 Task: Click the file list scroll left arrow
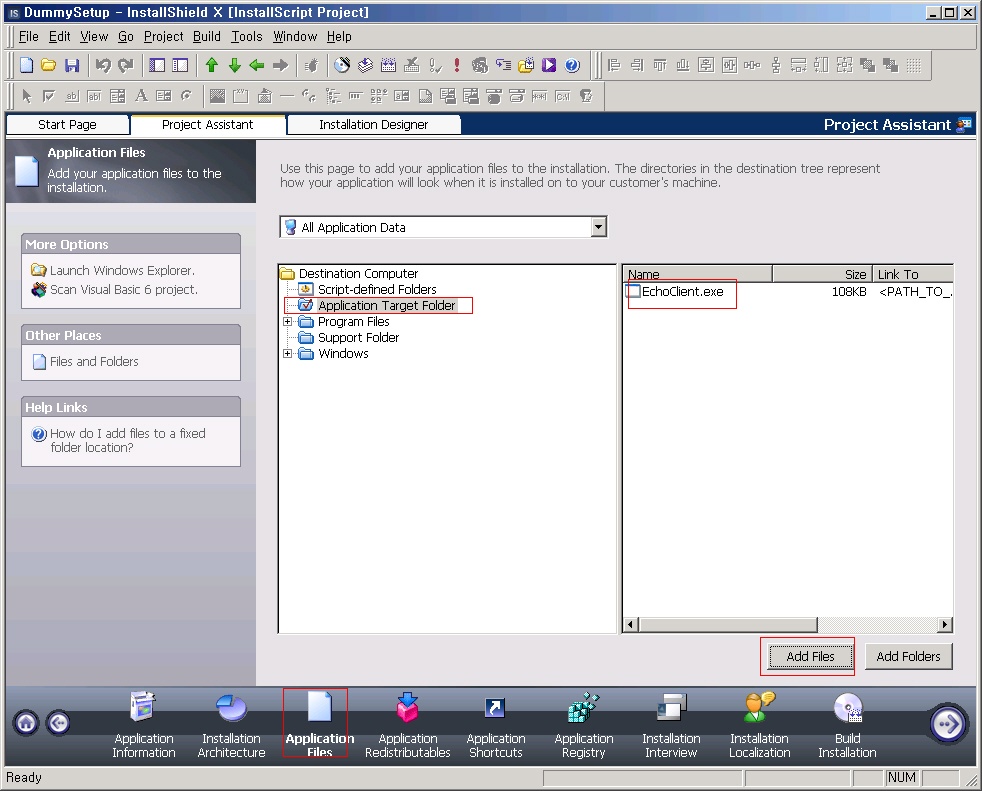[x=631, y=624]
